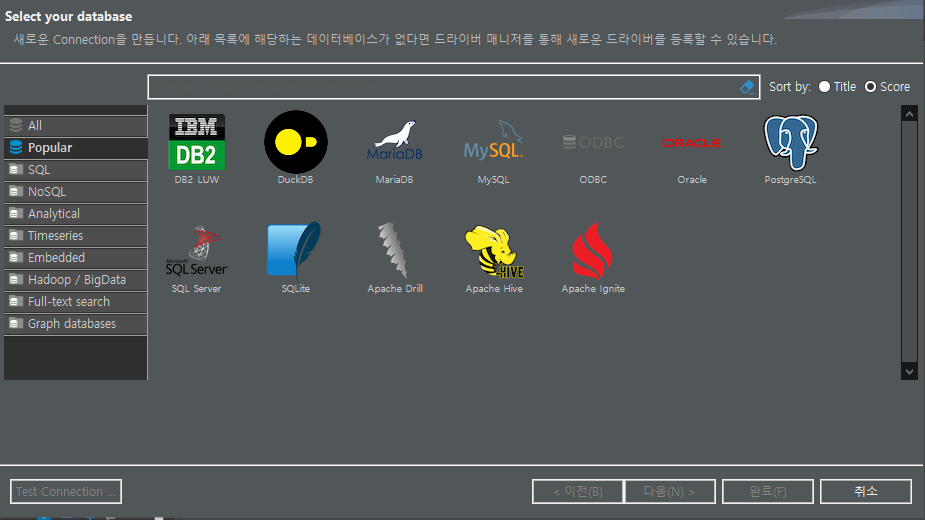
Task: Click the 완료(F) finish button
Action: tap(767, 492)
